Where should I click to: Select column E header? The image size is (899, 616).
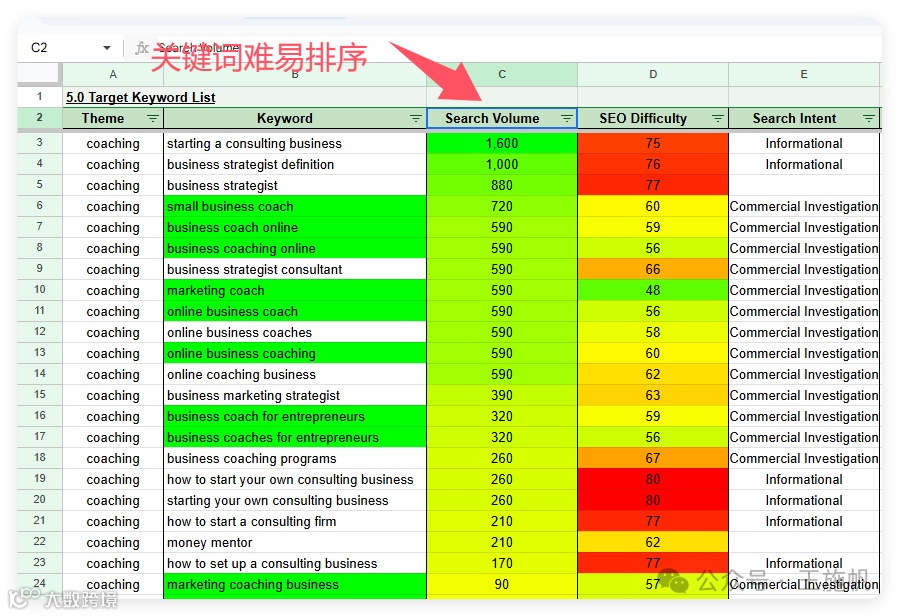804,75
